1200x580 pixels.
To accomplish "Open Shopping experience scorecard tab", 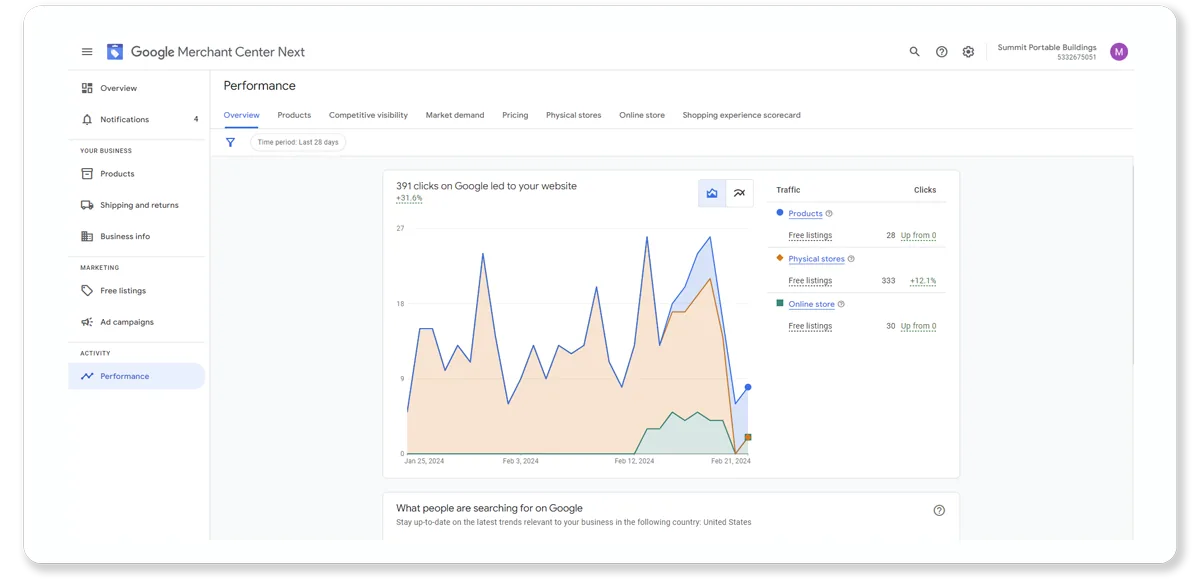I will (x=741, y=115).
